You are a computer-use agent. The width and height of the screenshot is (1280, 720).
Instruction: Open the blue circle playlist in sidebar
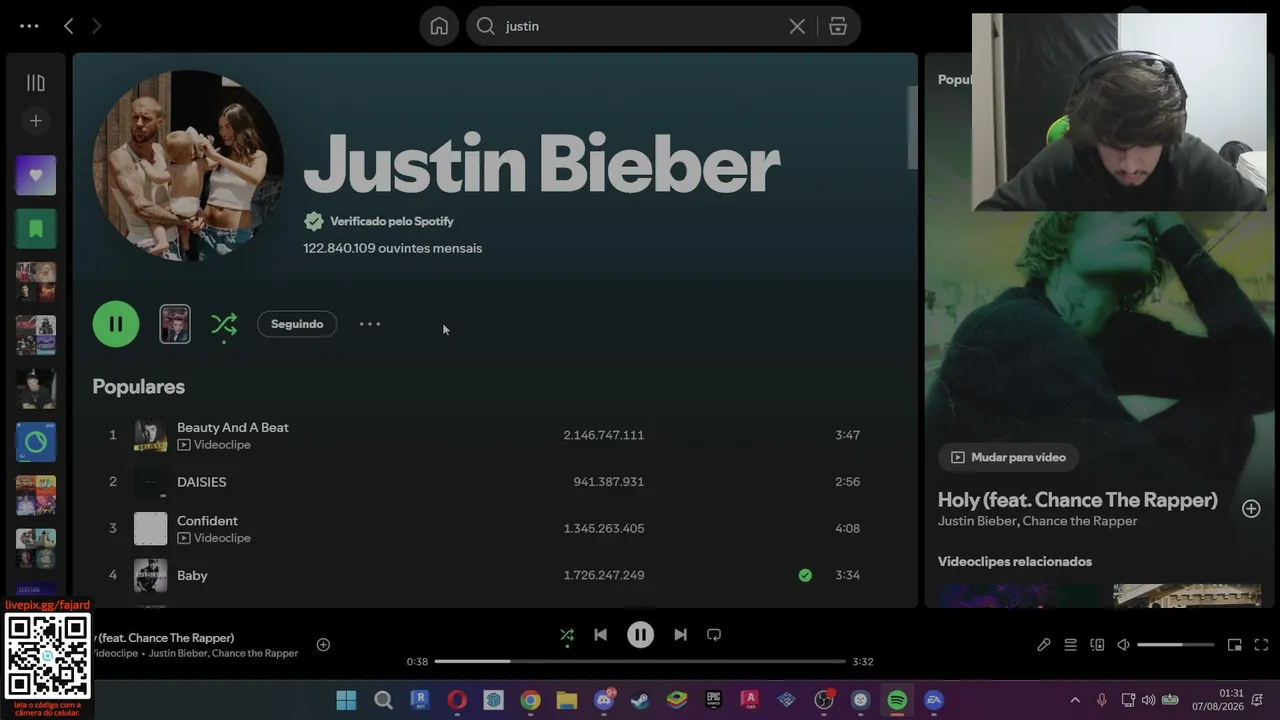(x=36, y=442)
